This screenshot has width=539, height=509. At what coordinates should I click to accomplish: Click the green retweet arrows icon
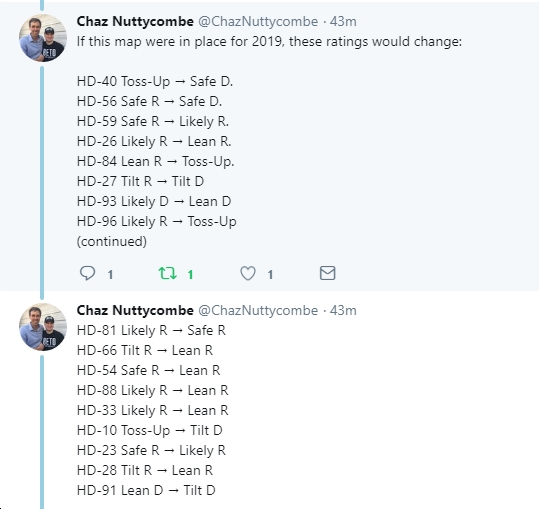[x=167, y=274]
